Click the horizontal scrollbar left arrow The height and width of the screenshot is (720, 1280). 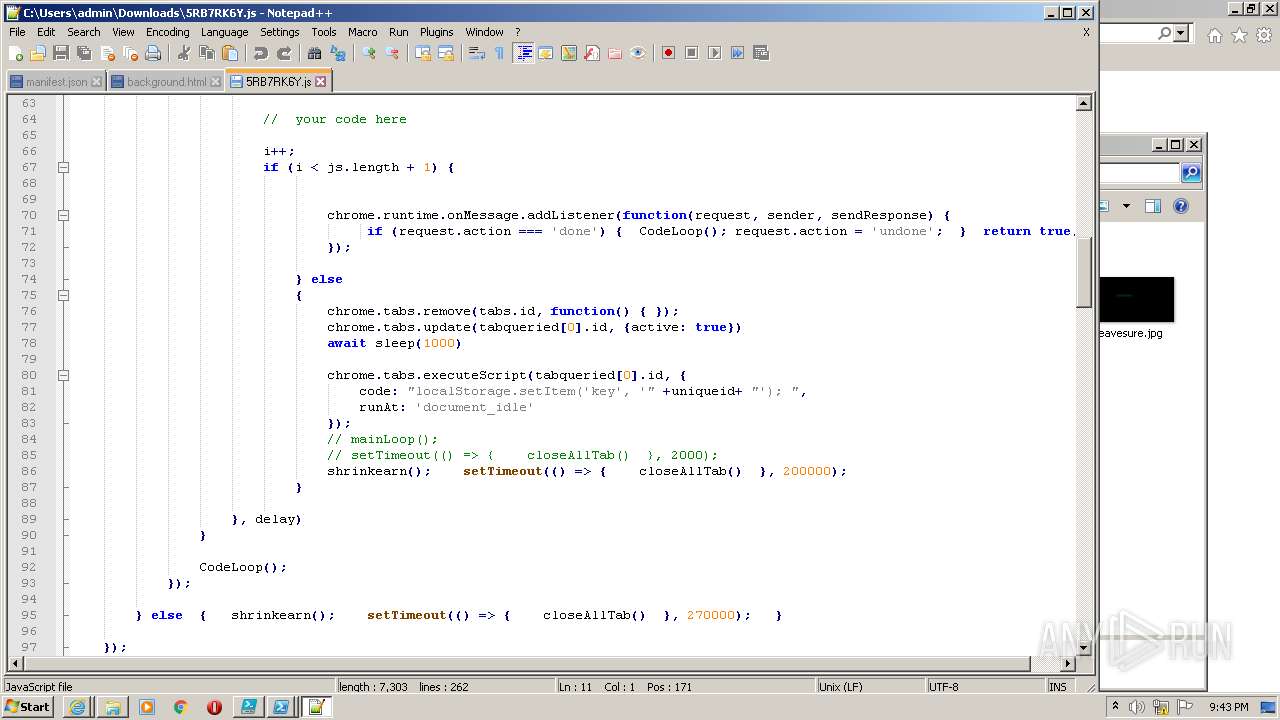click(16, 664)
